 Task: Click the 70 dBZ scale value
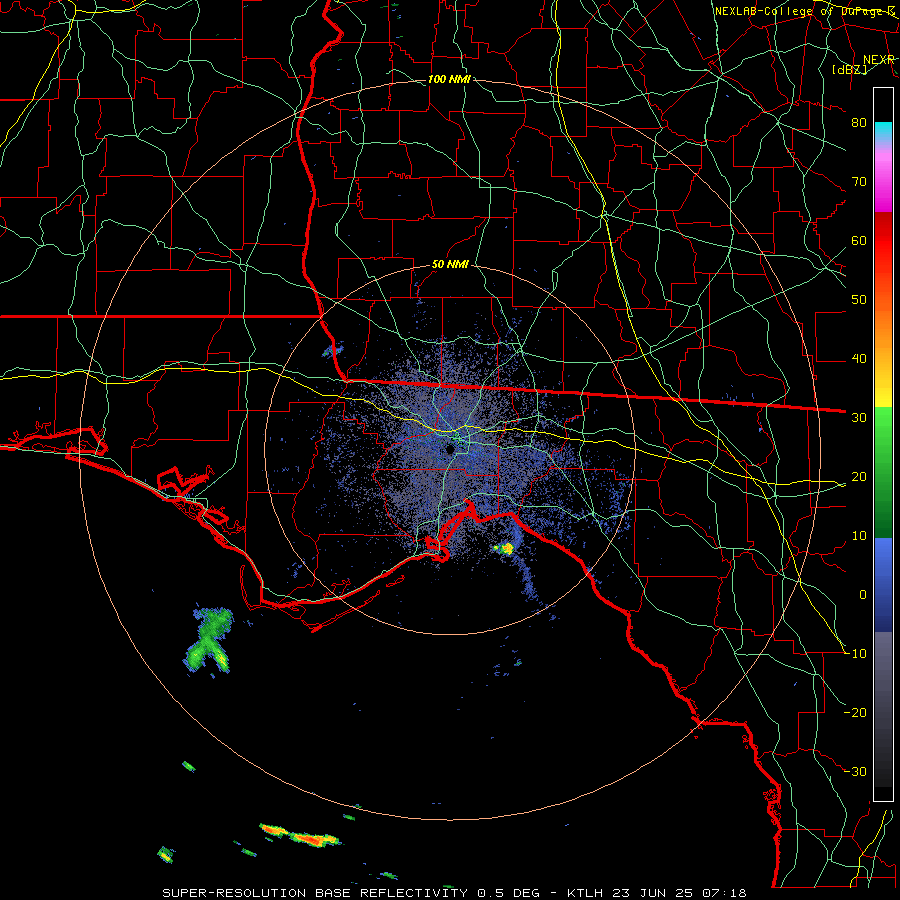pyautogui.click(x=859, y=182)
